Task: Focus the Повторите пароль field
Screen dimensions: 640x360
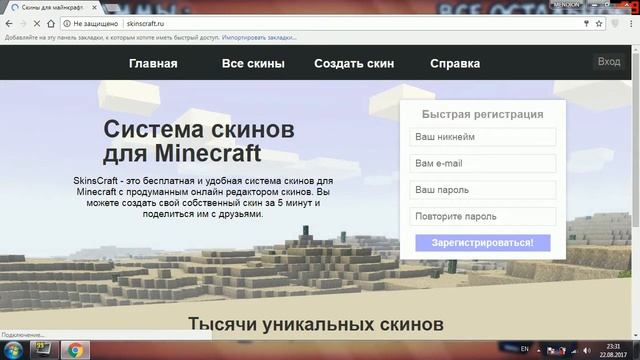Action: point(482,216)
